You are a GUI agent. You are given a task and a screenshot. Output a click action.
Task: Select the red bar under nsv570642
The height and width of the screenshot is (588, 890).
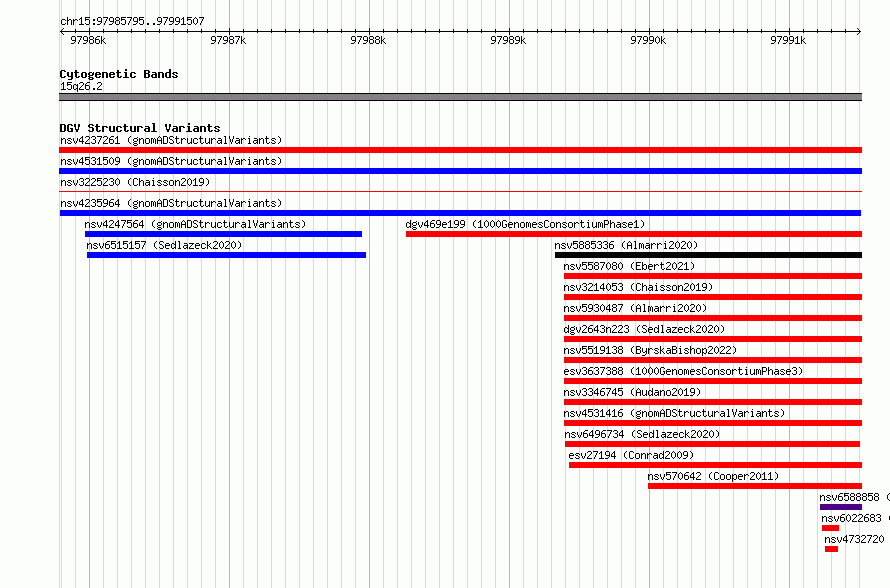pos(755,486)
